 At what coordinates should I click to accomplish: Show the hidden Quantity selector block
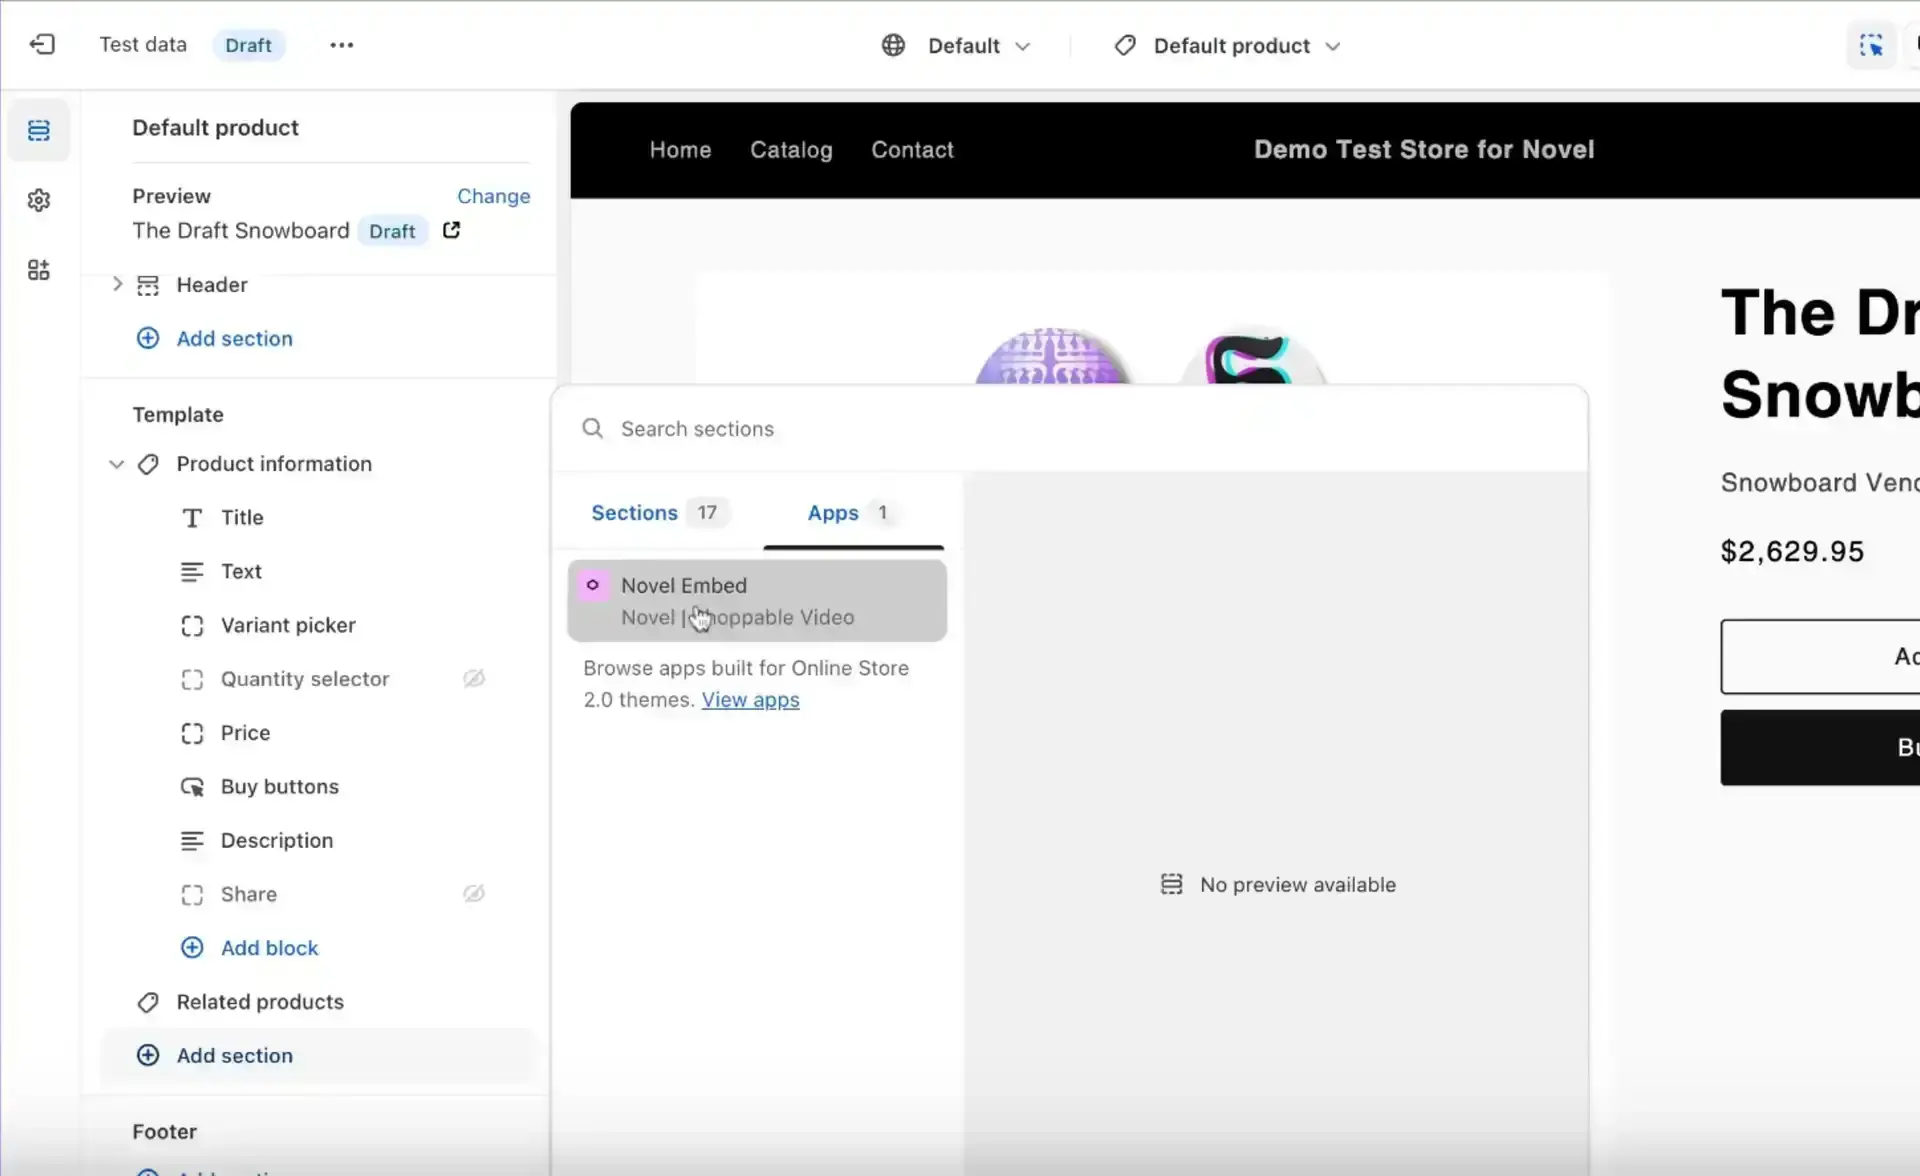click(x=474, y=679)
